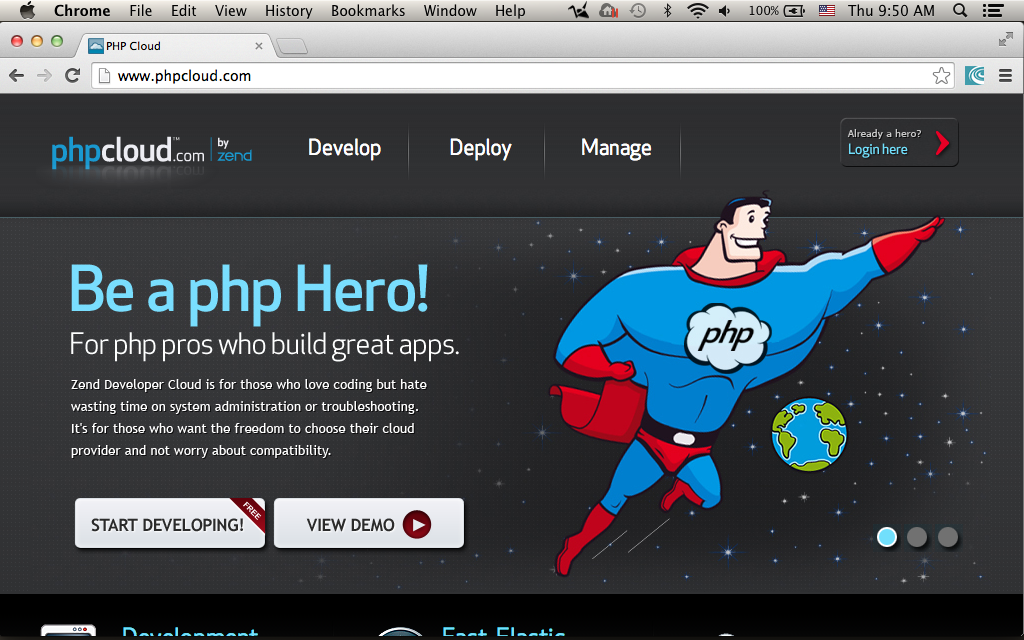Open the Deploy navigation item
The height and width of the screenshot is (640, 1024).
480,148
